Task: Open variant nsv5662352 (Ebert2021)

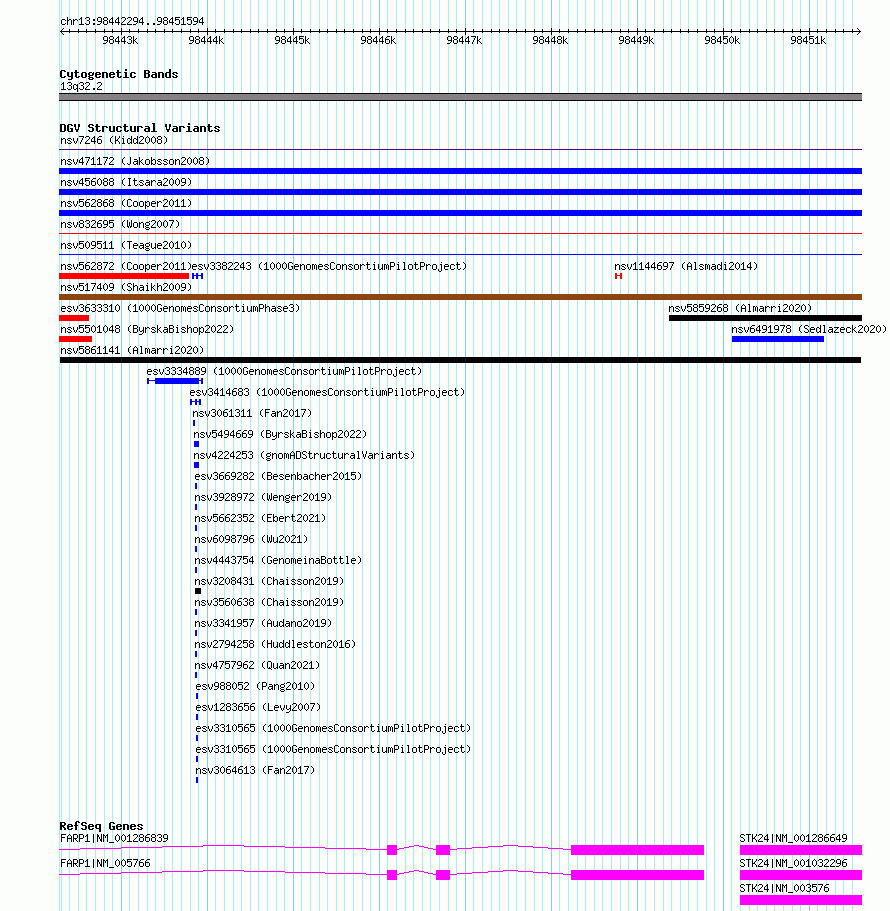Action: tap(260, 518)
